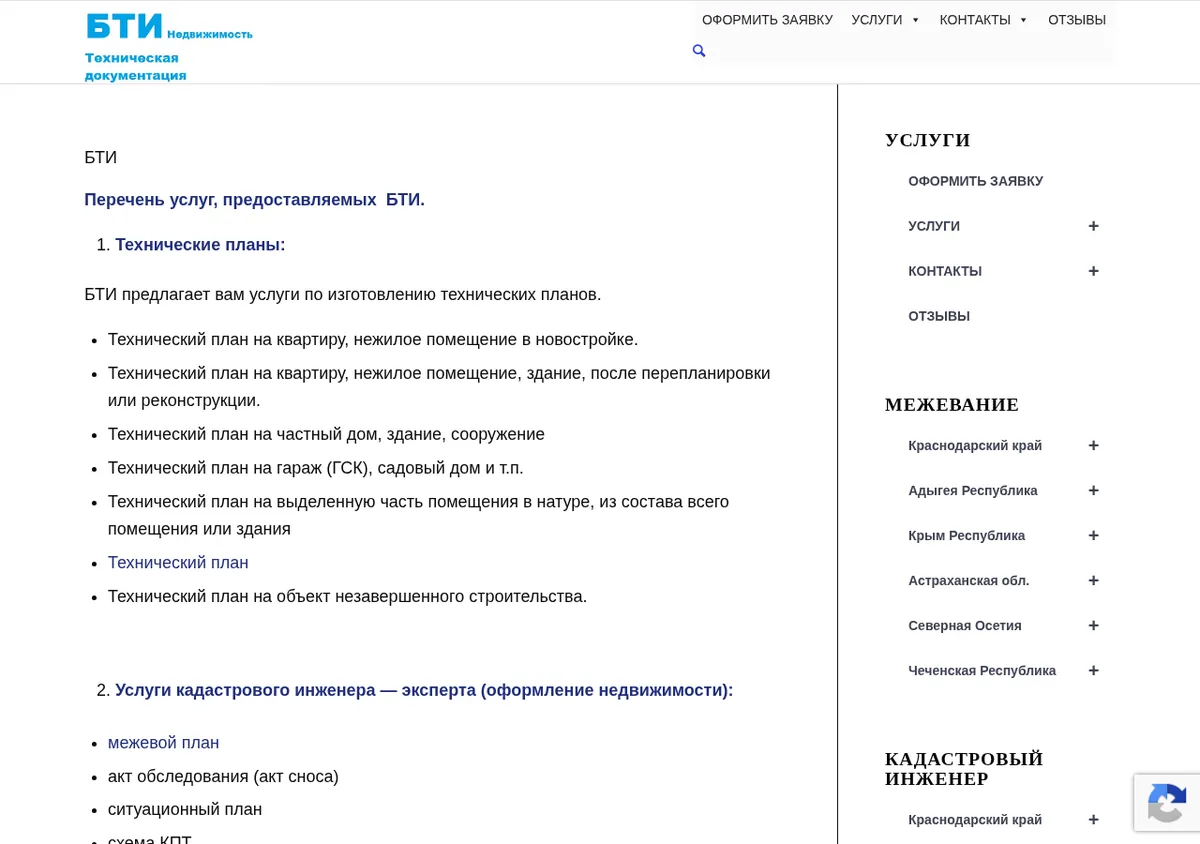Image resolution: width=1200 pixels, height=844 pixels.
Task: Expand Адыгея Республика plus icon
Action: pos(1093,491)
